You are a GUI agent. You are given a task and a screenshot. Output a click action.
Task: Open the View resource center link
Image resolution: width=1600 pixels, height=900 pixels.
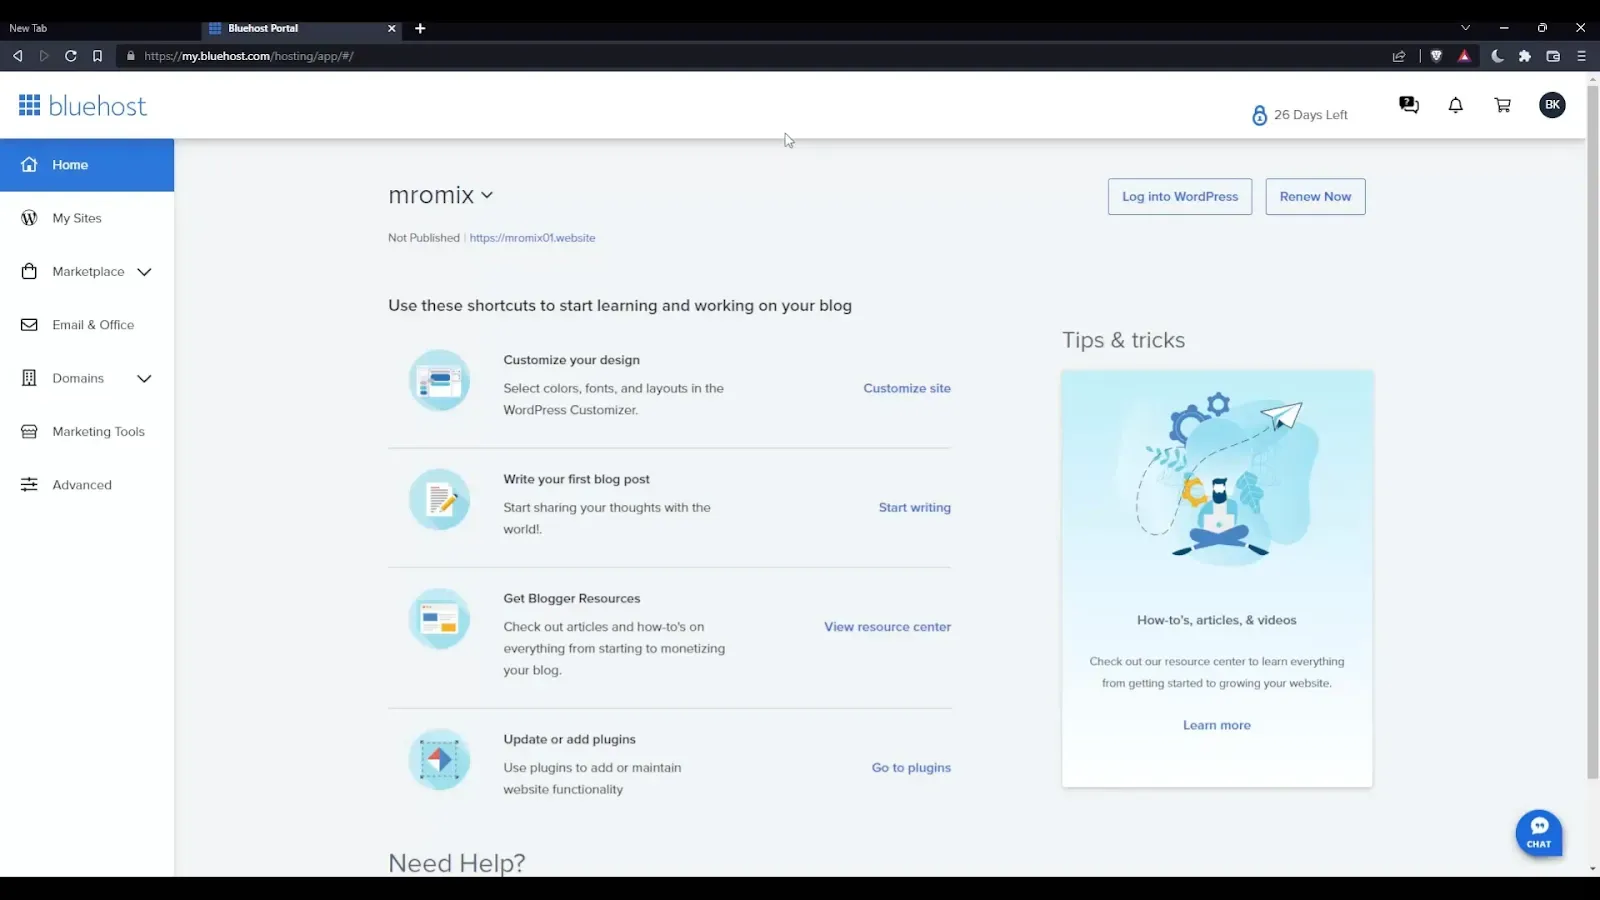click(888, 627)
